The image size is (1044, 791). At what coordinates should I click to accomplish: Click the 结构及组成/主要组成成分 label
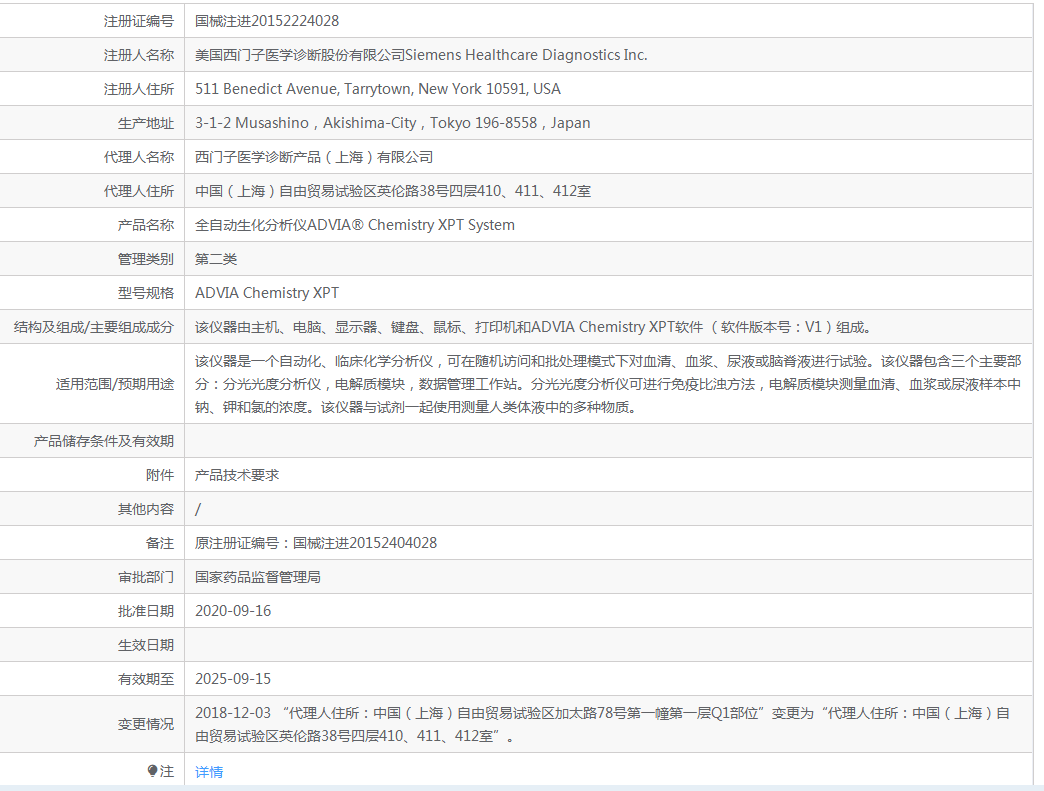(x=94, y=327)
